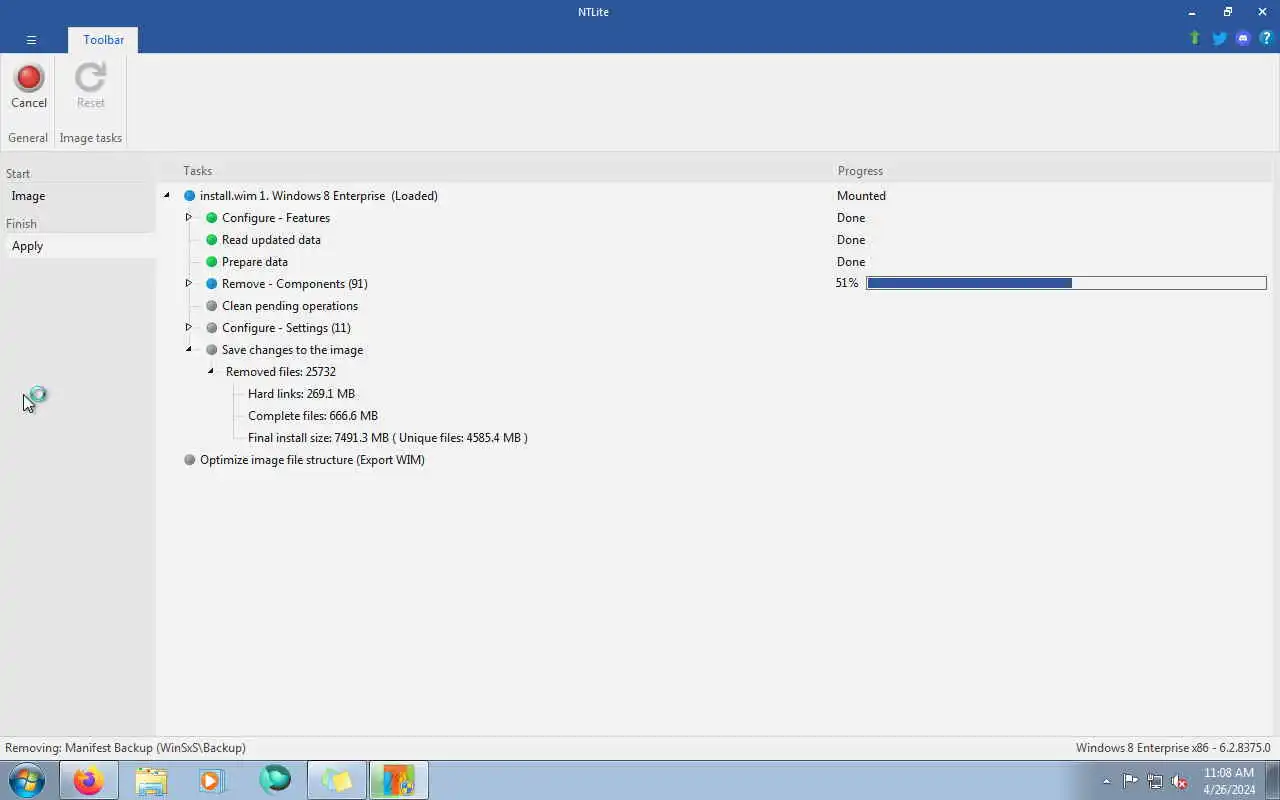Click Done status for Configure - Features
The image size is (1280, 800).
pos(851,218)
